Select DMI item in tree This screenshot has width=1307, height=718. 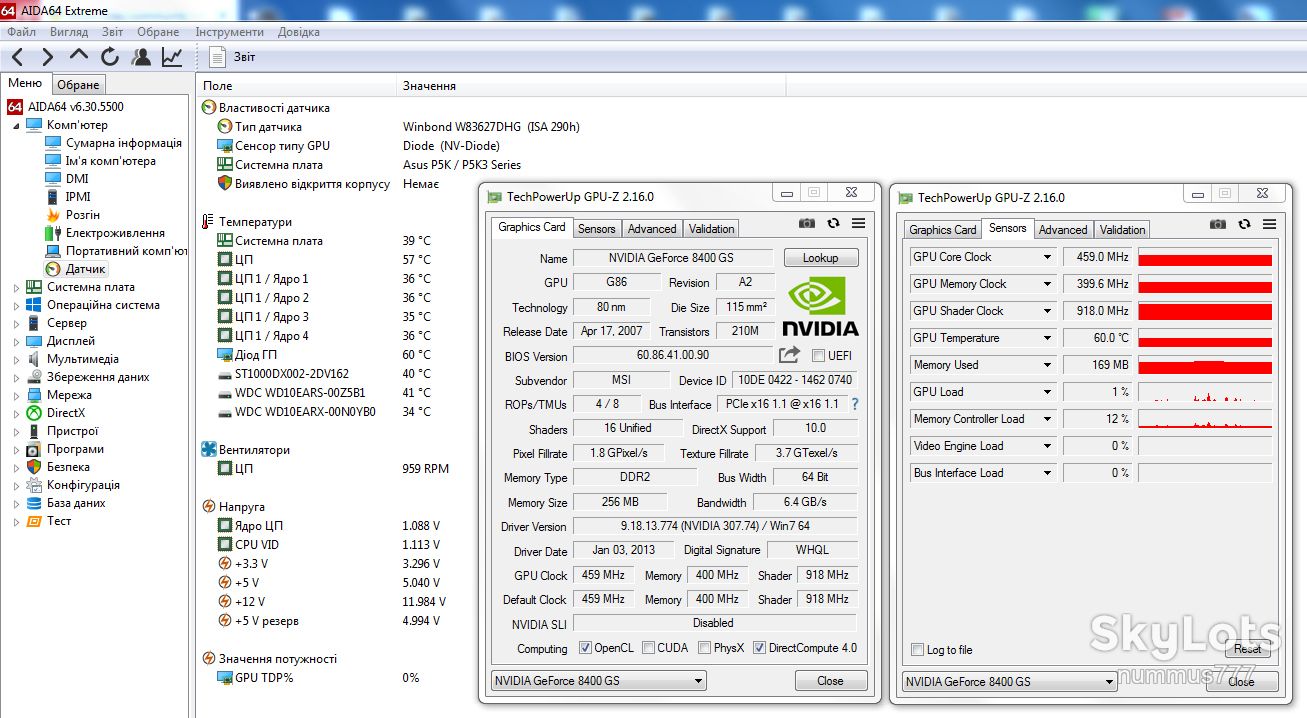(x=77, y=179)
